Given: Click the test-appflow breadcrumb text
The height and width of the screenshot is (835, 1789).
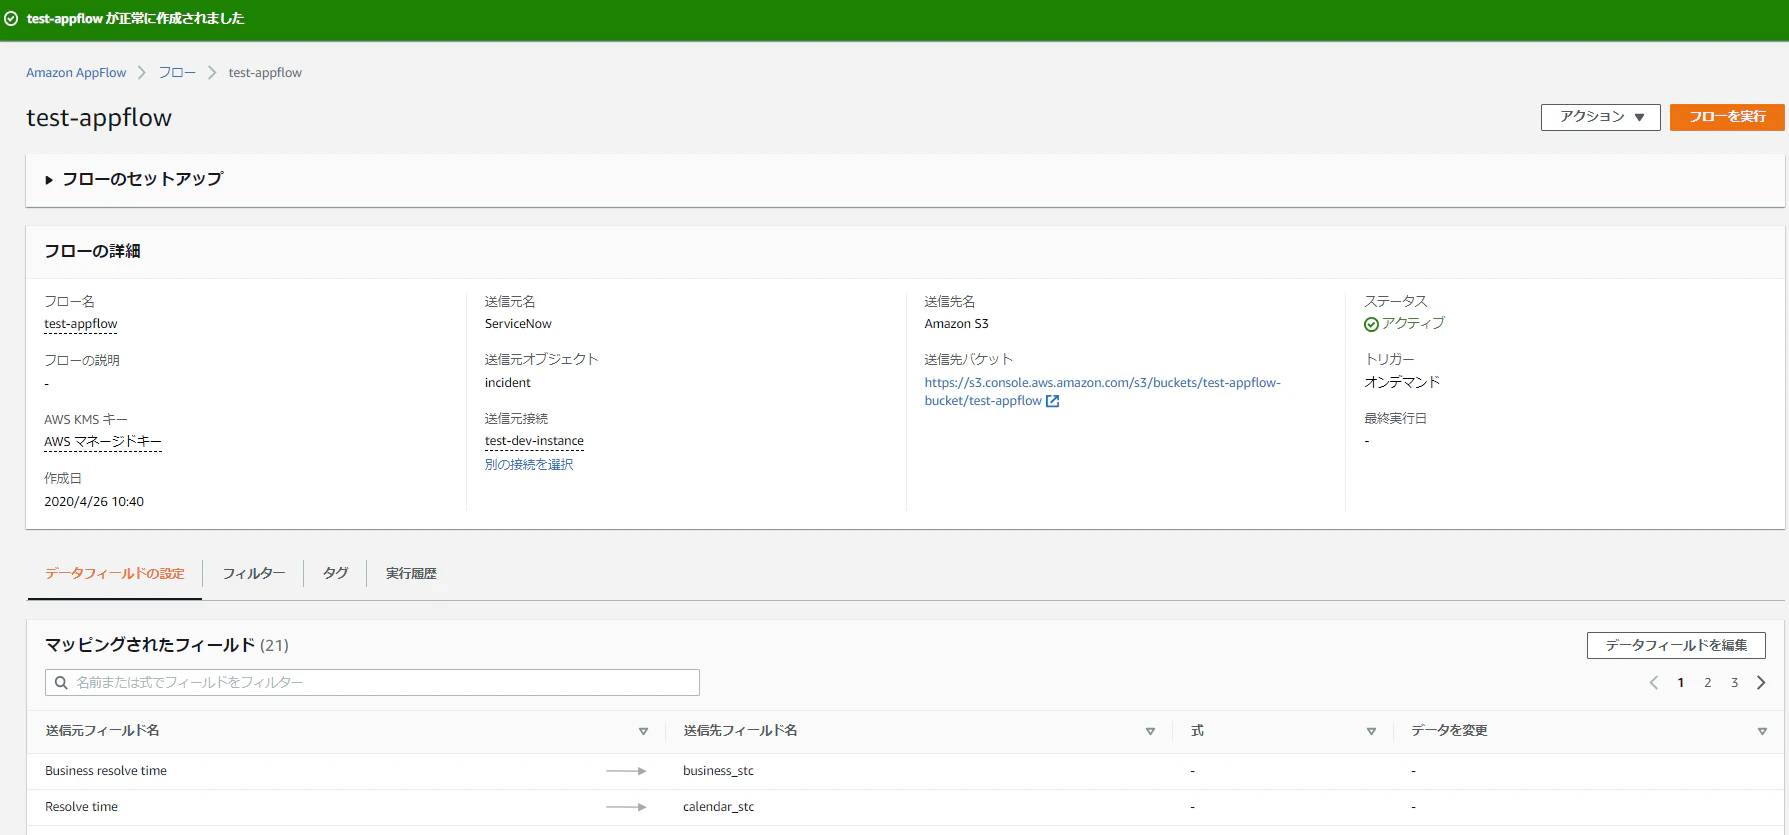Looking at the screenshot, I should point(265,73).
